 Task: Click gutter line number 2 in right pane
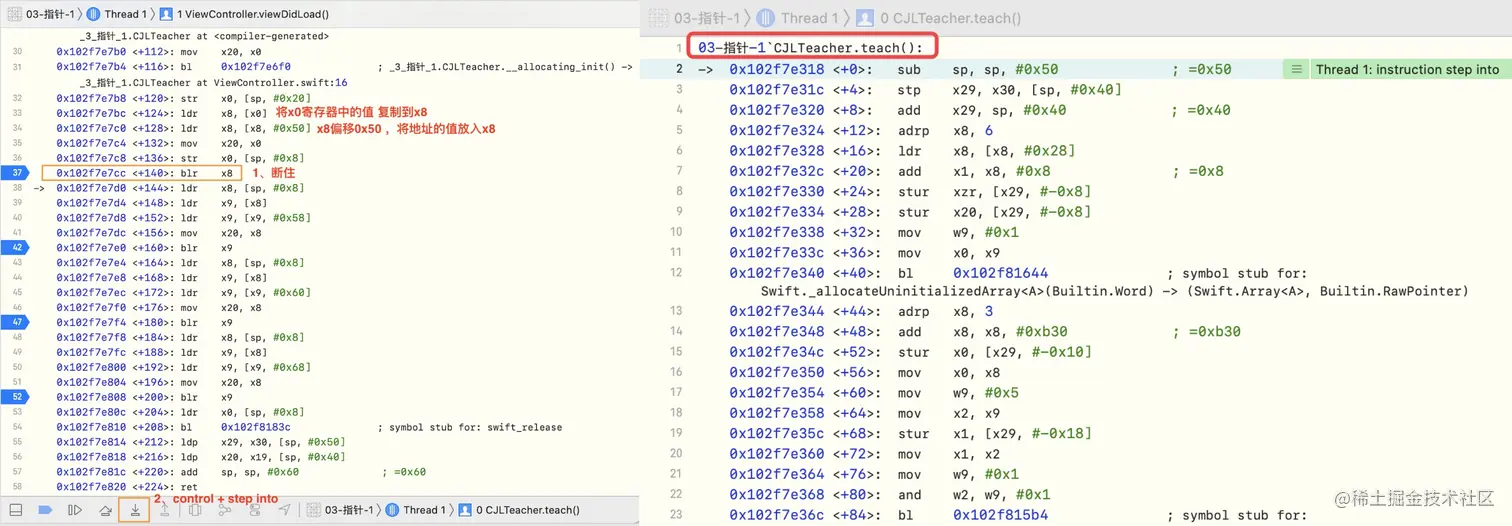[679, 70]
